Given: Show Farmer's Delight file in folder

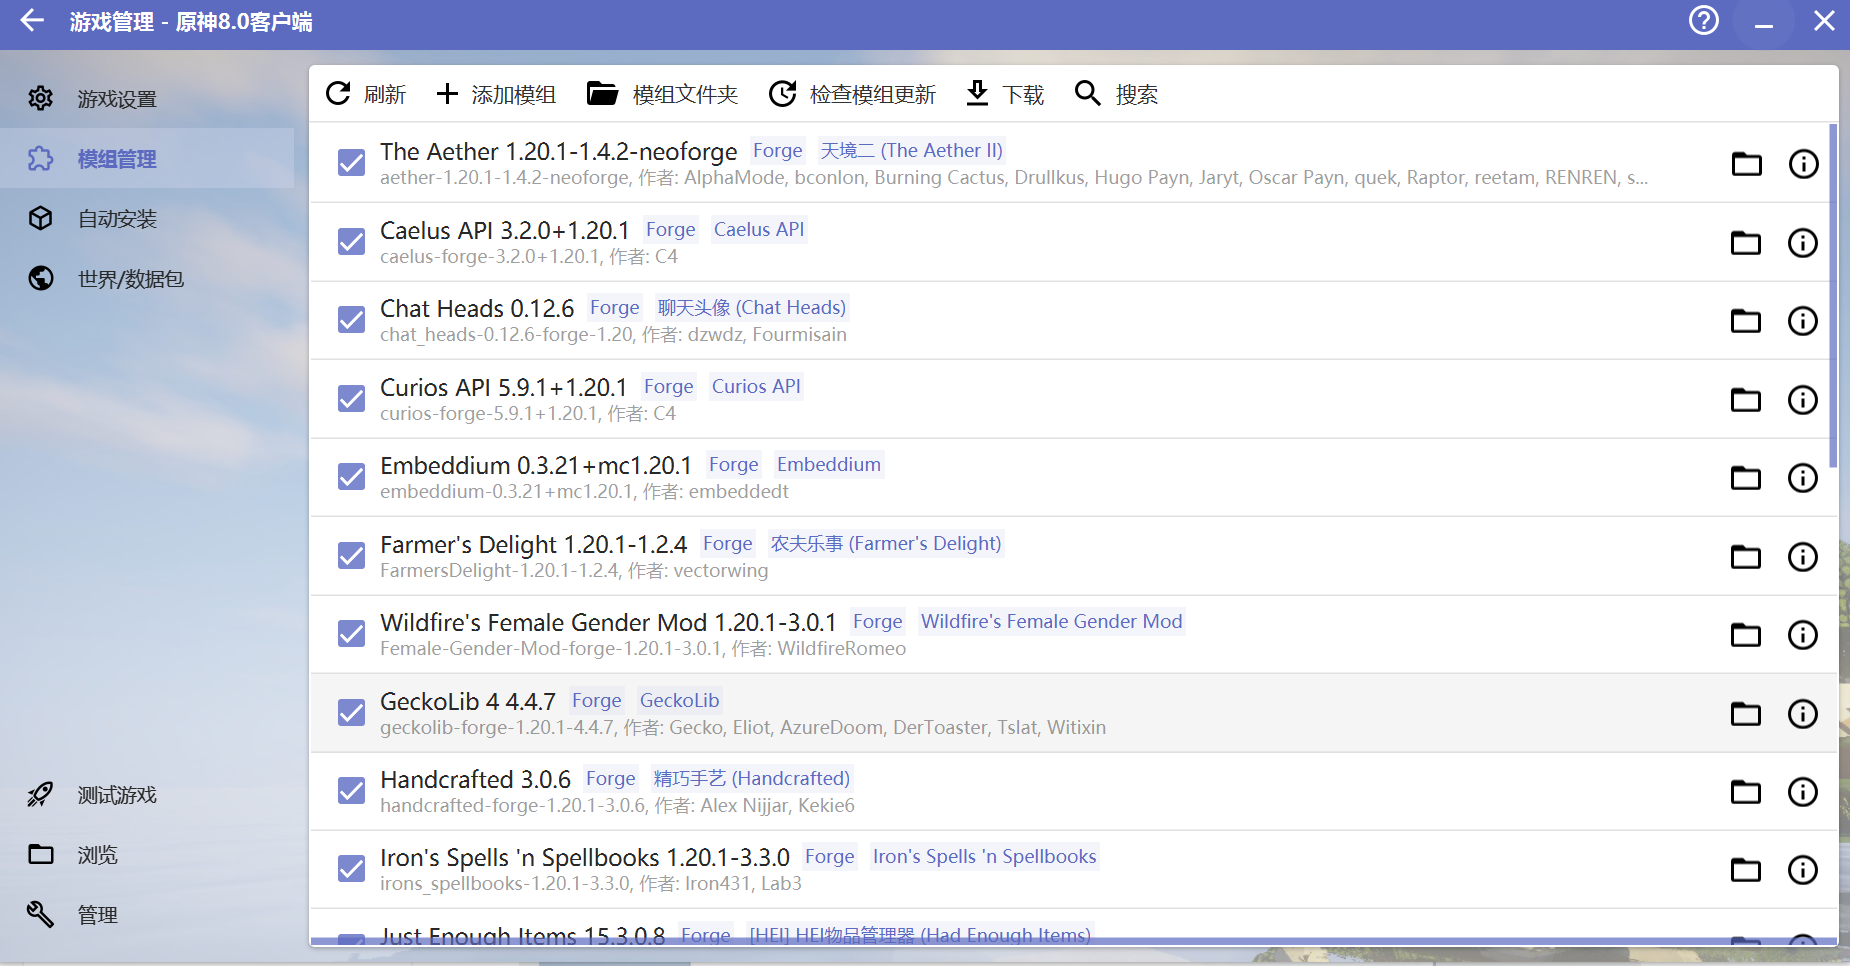Looking at the screenshot, I should [1746, 556].
